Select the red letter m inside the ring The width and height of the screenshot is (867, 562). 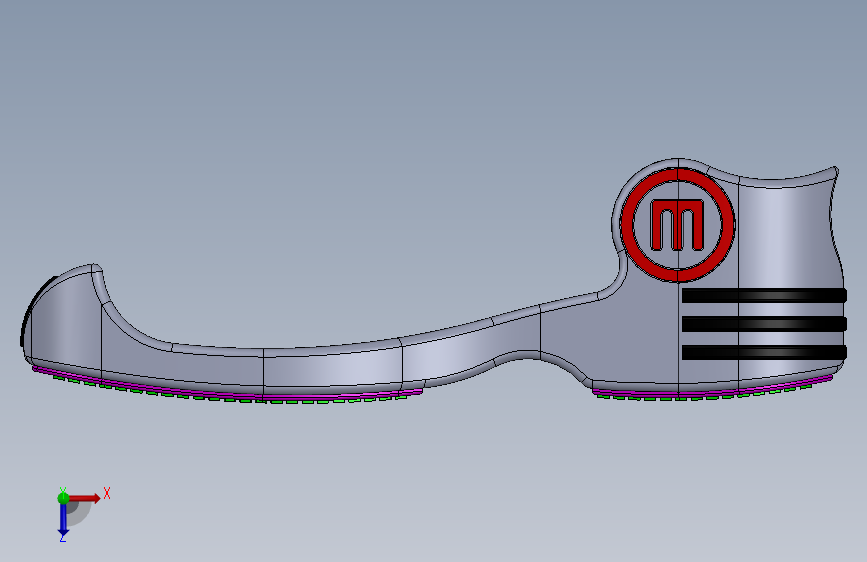click(677, 225)
